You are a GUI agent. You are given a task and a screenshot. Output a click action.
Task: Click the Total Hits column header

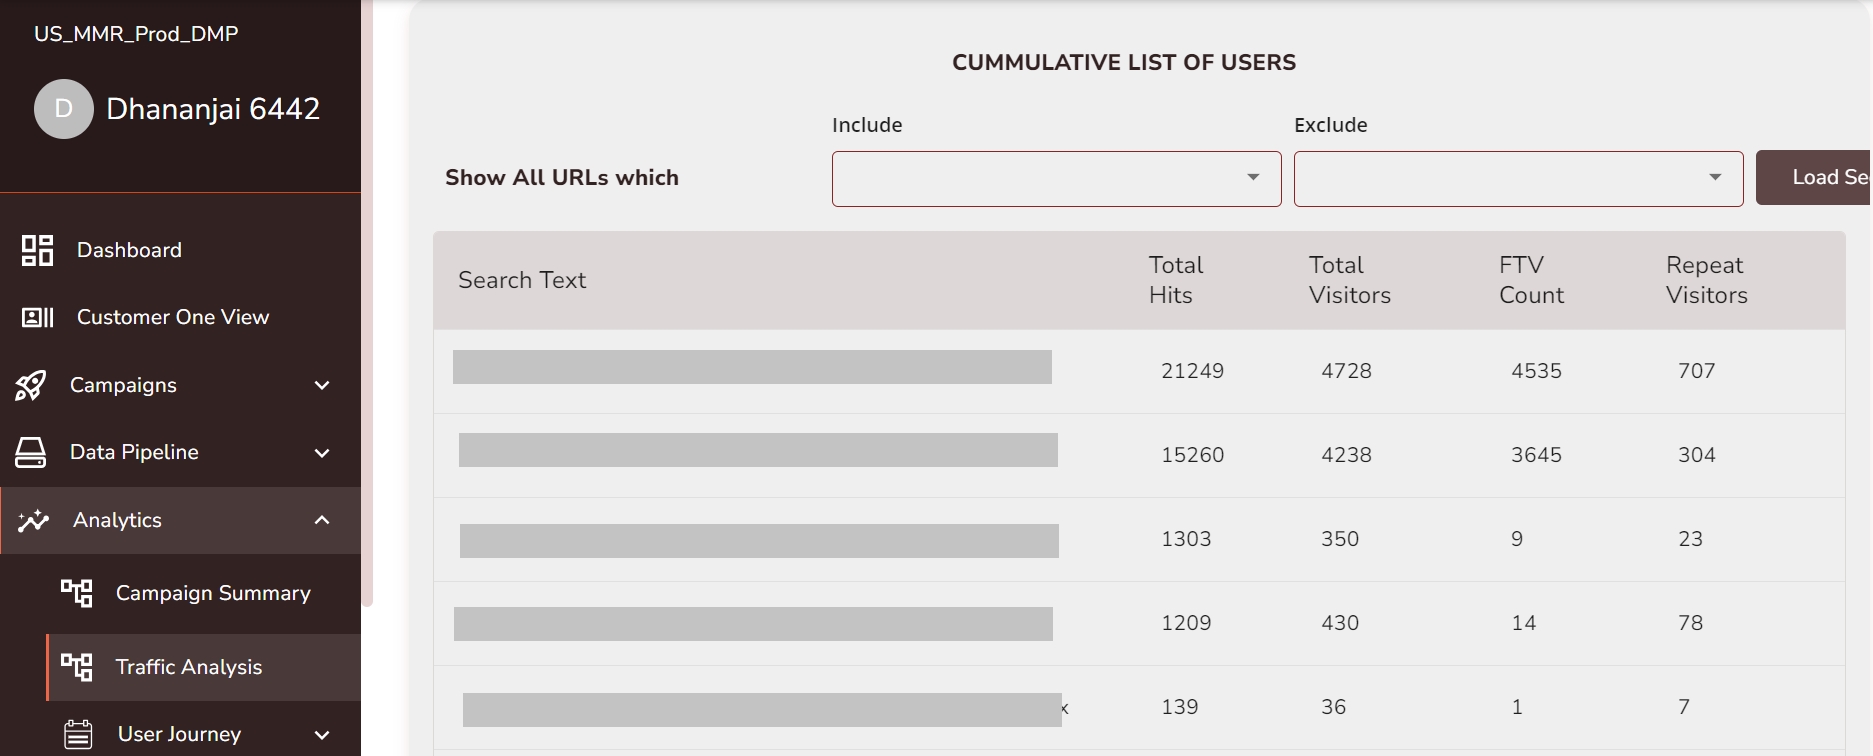[1175, 280]
